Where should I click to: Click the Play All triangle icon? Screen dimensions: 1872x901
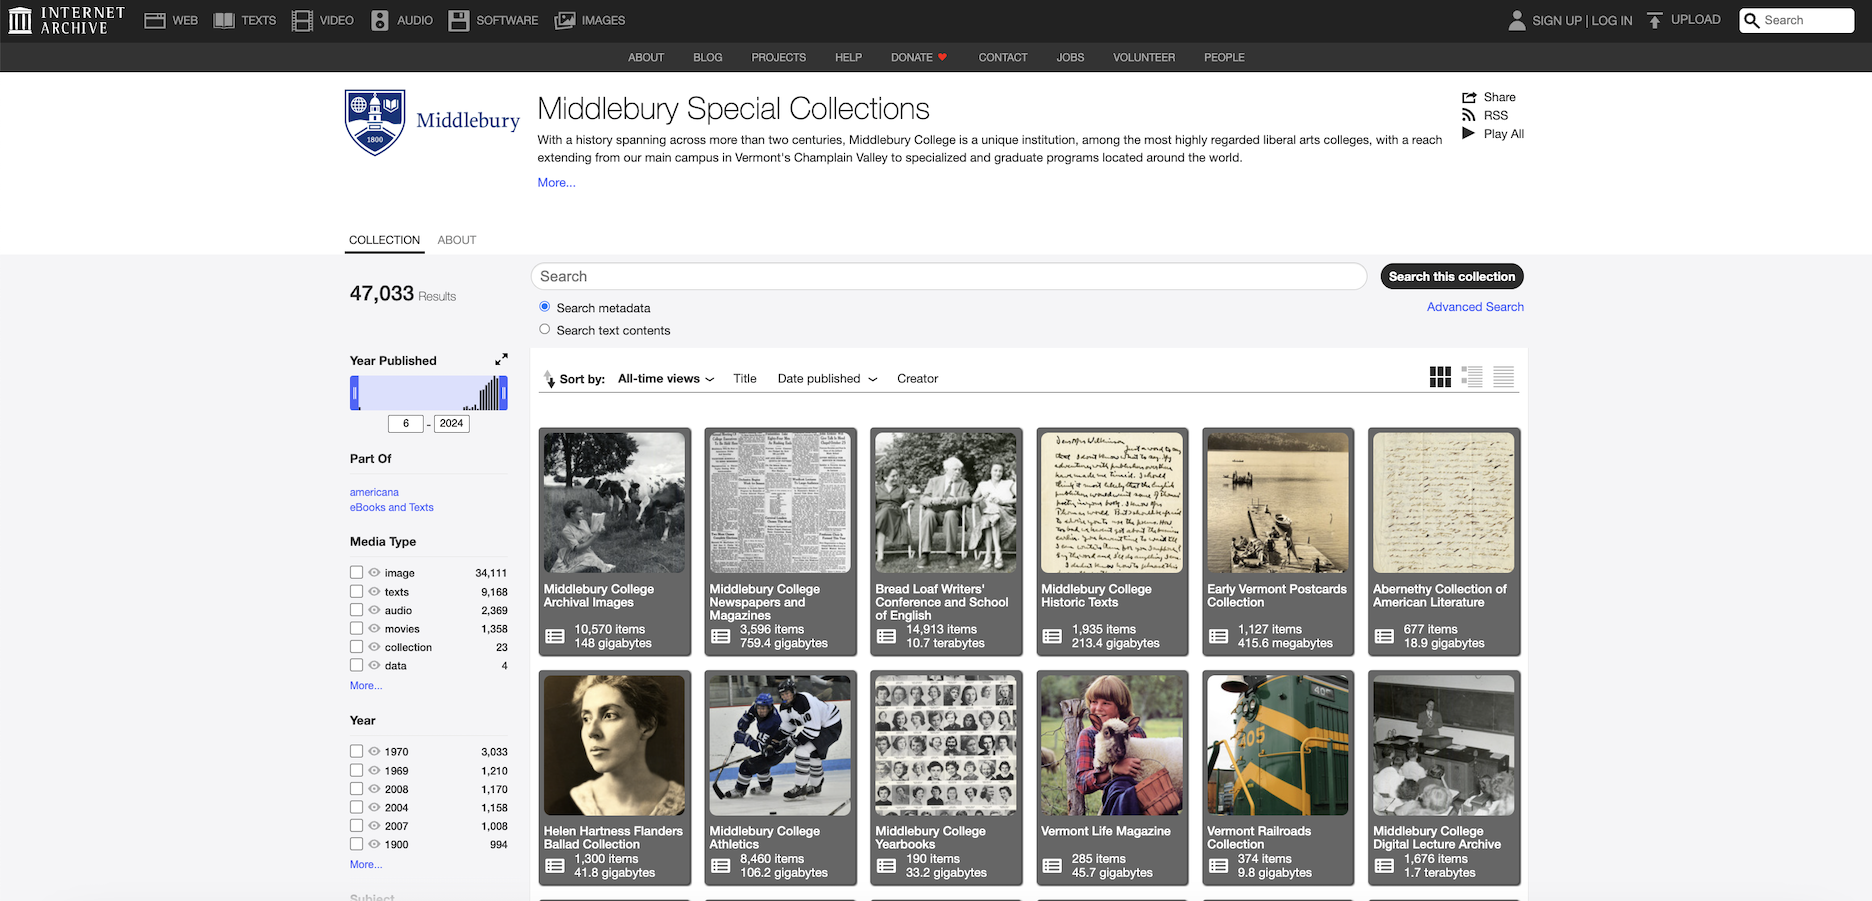pos(1468,133)
